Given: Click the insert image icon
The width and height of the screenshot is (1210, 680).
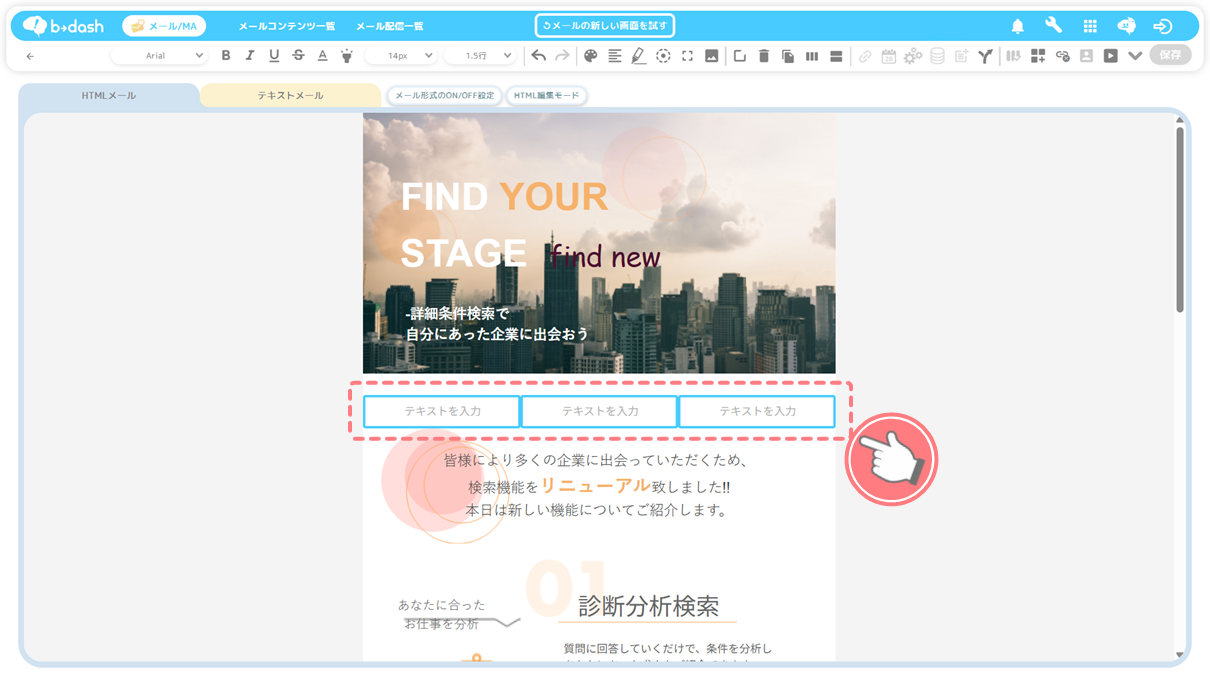Looking at the screenshot, I should coord(712,56).
